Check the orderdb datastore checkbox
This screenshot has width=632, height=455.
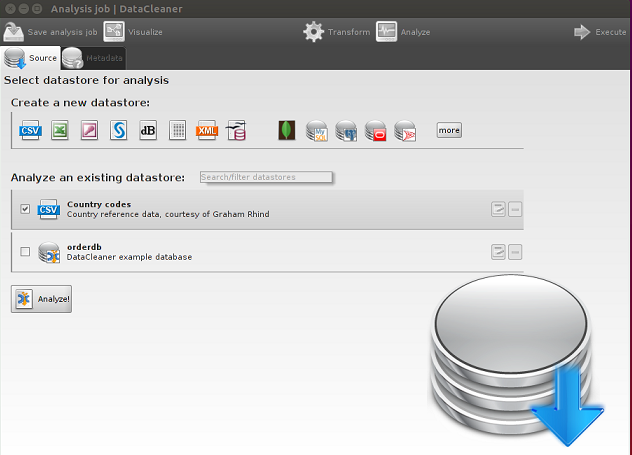[x=25, y=251]
